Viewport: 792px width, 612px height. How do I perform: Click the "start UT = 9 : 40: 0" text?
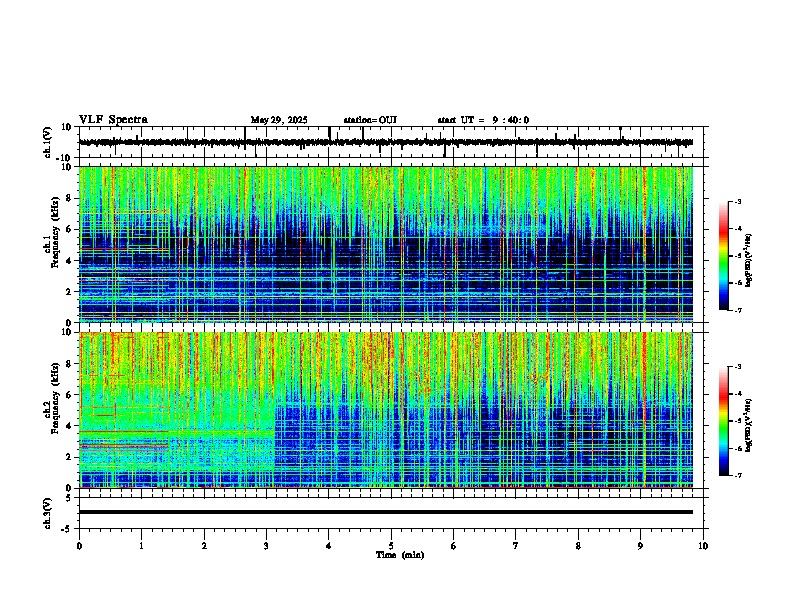point(483,120)
